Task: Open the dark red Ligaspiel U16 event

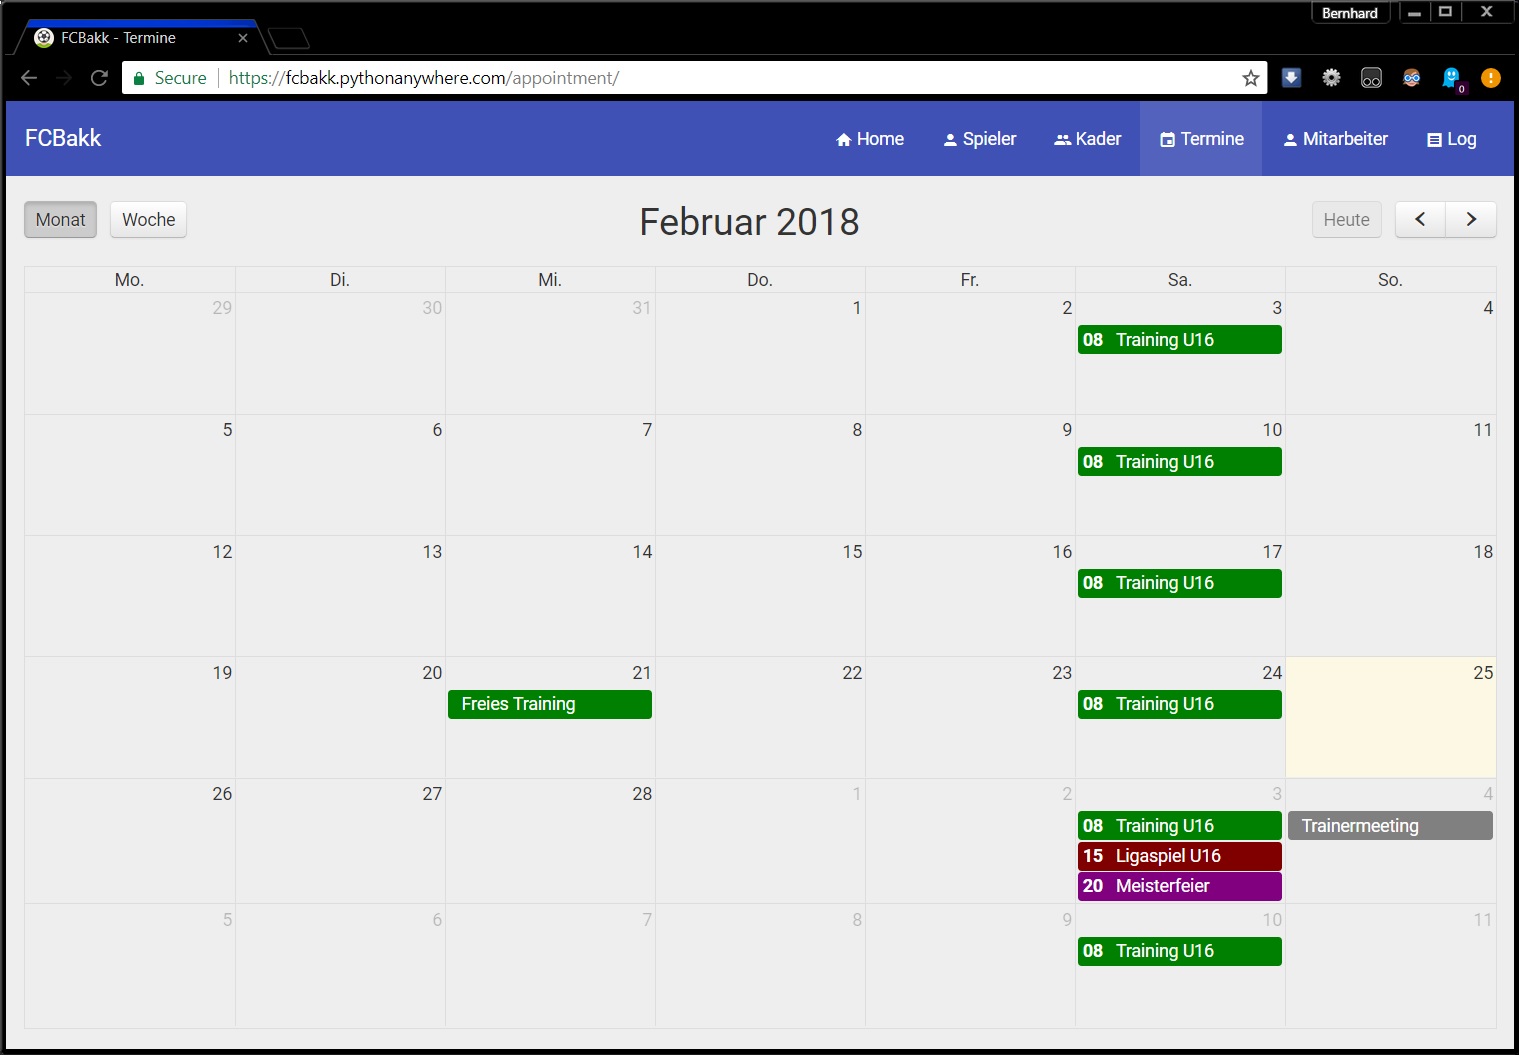Action: tap(1179, 856)
